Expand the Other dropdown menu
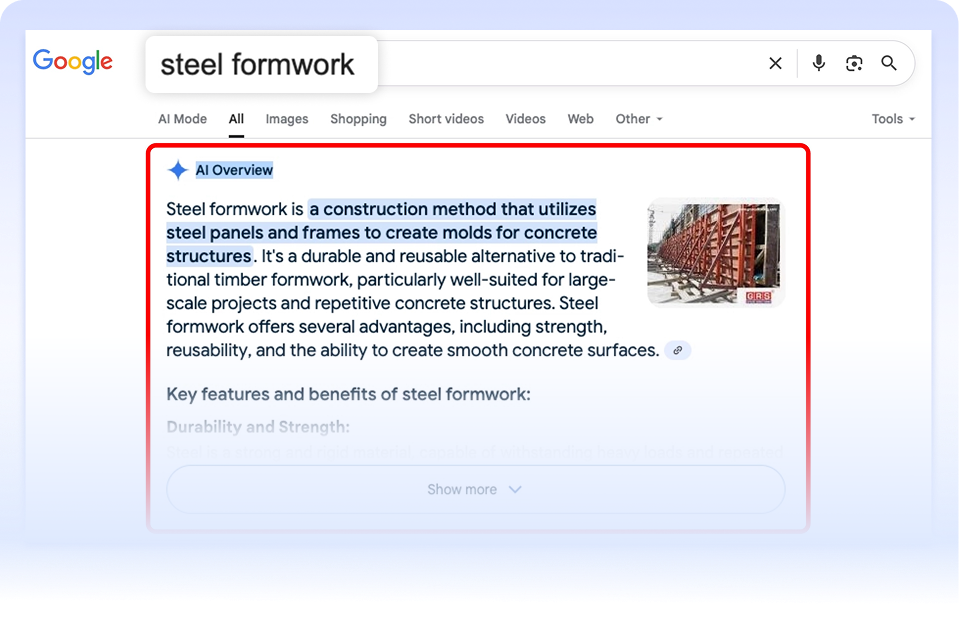The width and height of the screenshot is (959, 635). (x=639, y=119)
